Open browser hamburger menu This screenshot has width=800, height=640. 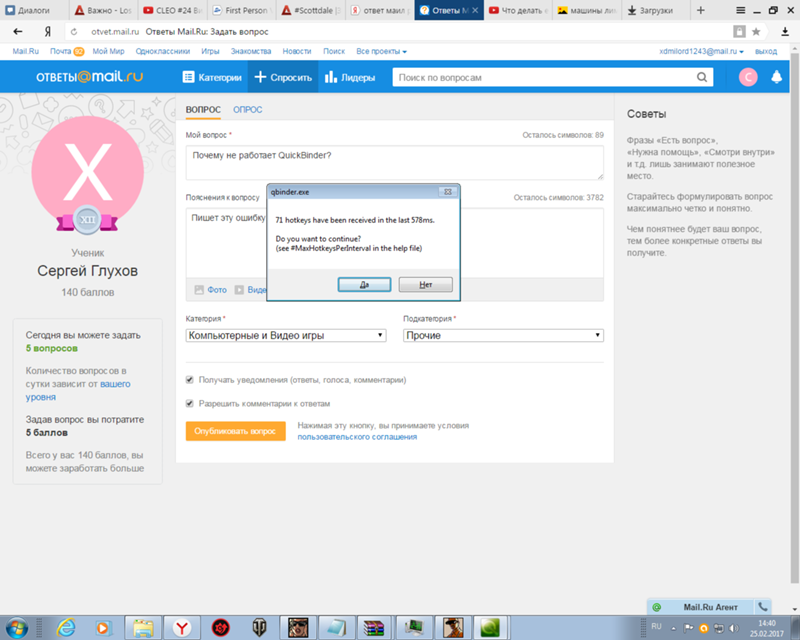[740, 10]
